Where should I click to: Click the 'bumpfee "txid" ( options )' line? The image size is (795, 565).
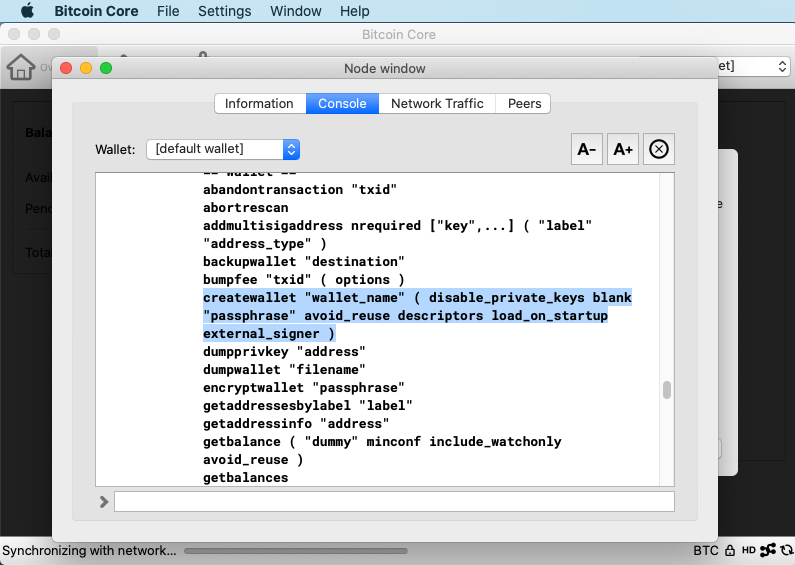click(x=304, y=279)
